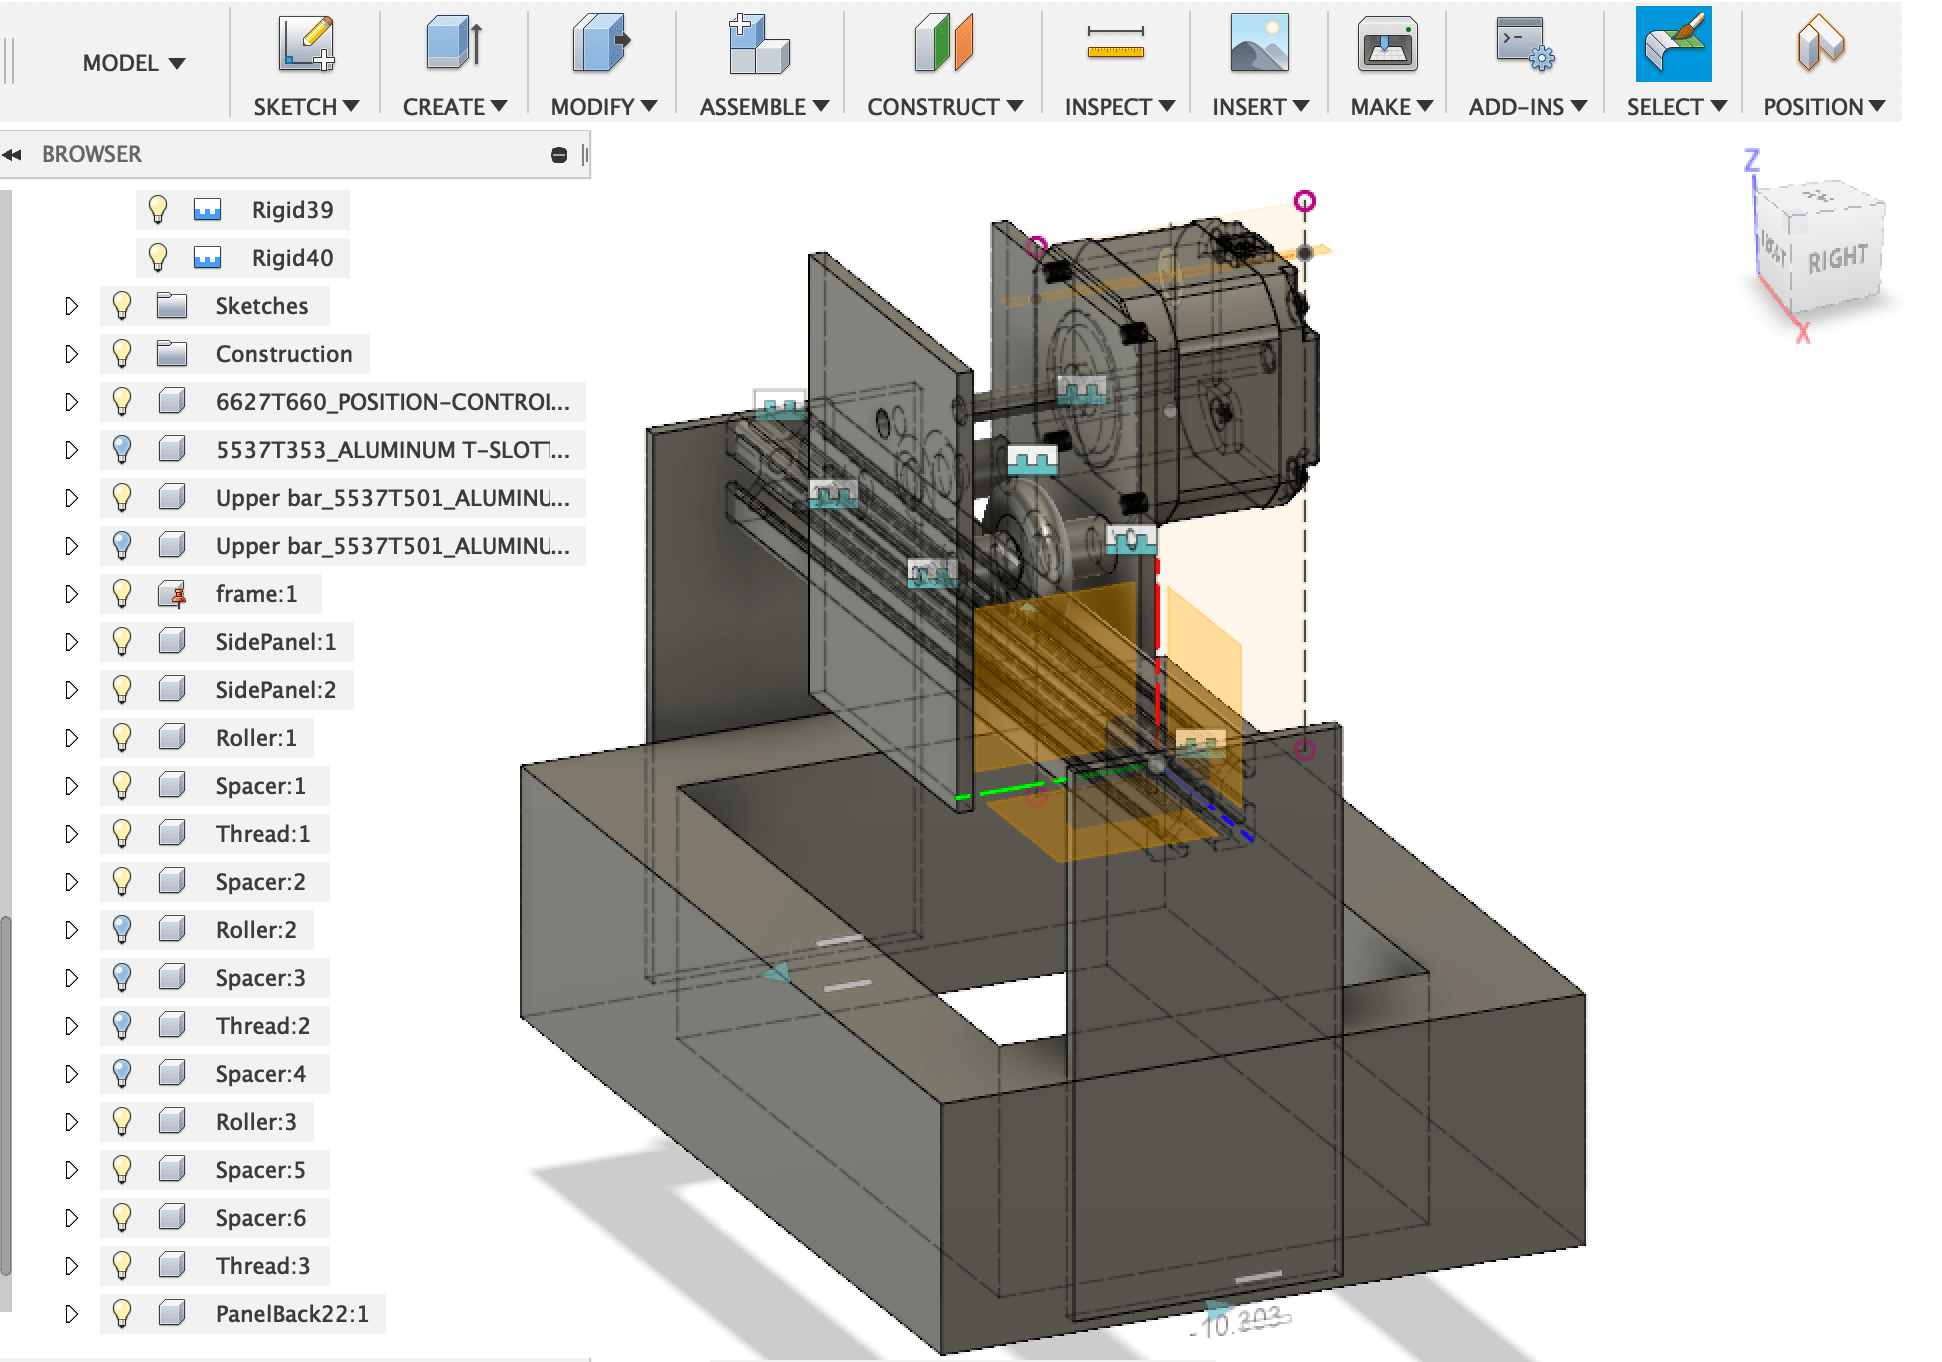
Task: Open the SELECT menu
Action: click(1675, 107)
